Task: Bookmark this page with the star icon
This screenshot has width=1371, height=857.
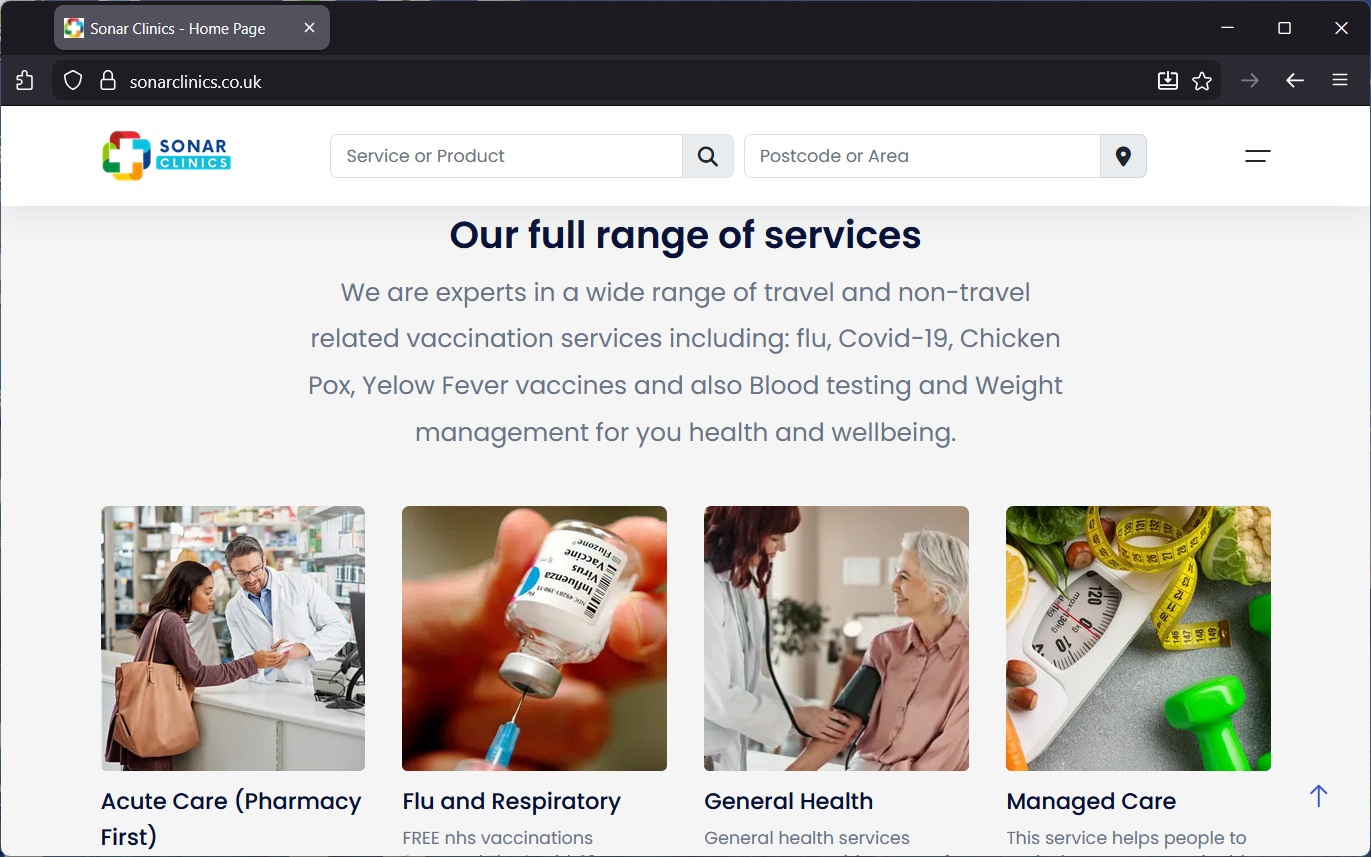Action: coord(1202,81)
